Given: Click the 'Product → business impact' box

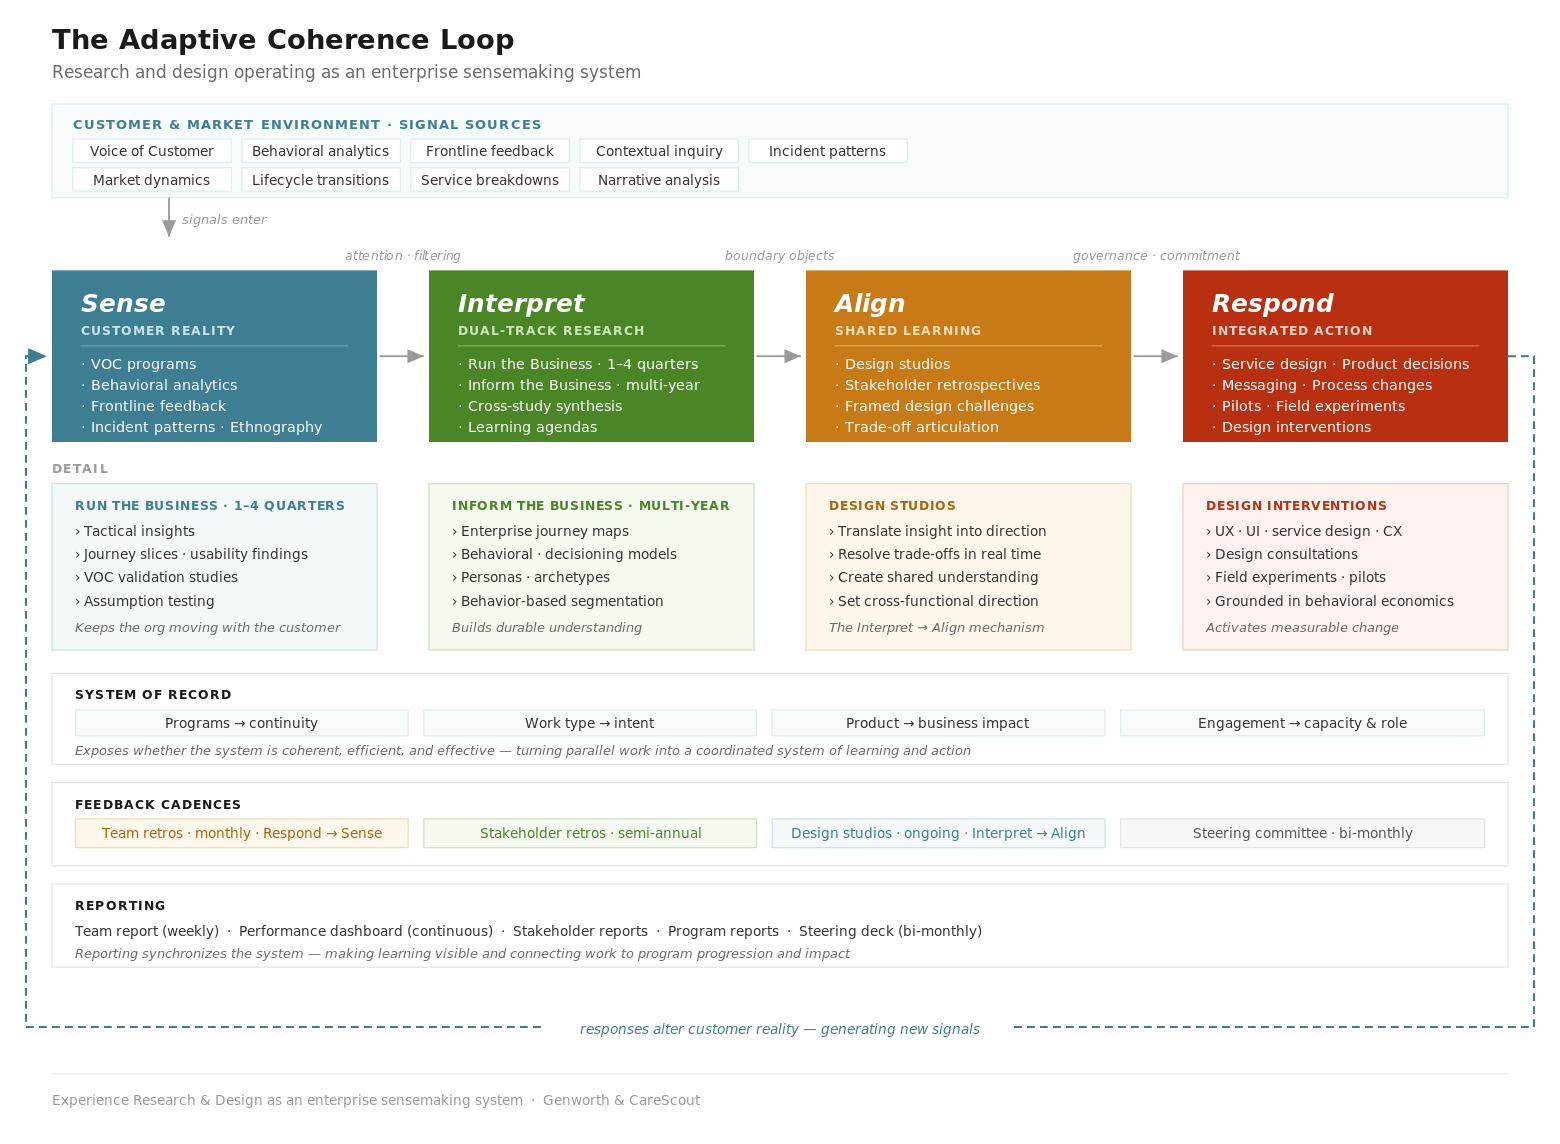Looking at the screenshot, I should click(938, 723).
